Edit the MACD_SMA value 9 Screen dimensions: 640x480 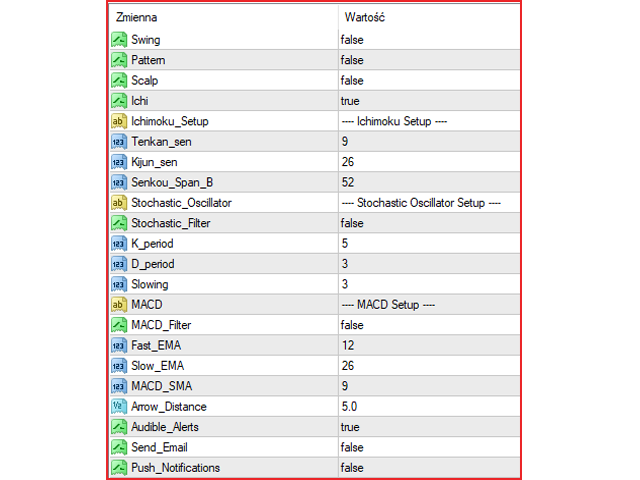[x=345, y=386]
